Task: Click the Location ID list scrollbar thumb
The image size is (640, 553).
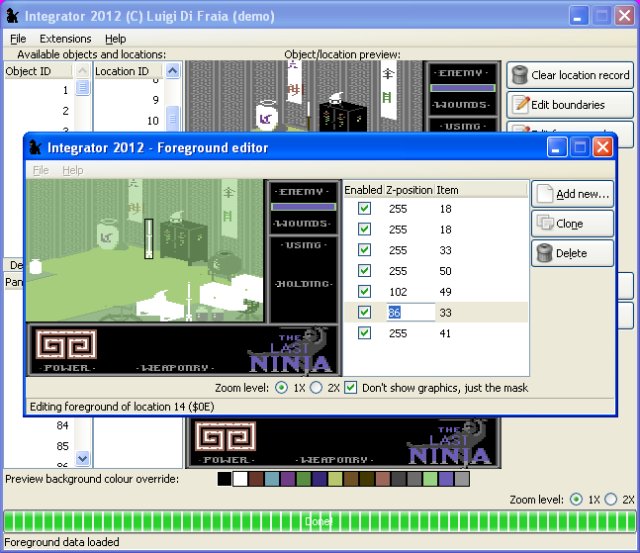Action: [173, 119]
